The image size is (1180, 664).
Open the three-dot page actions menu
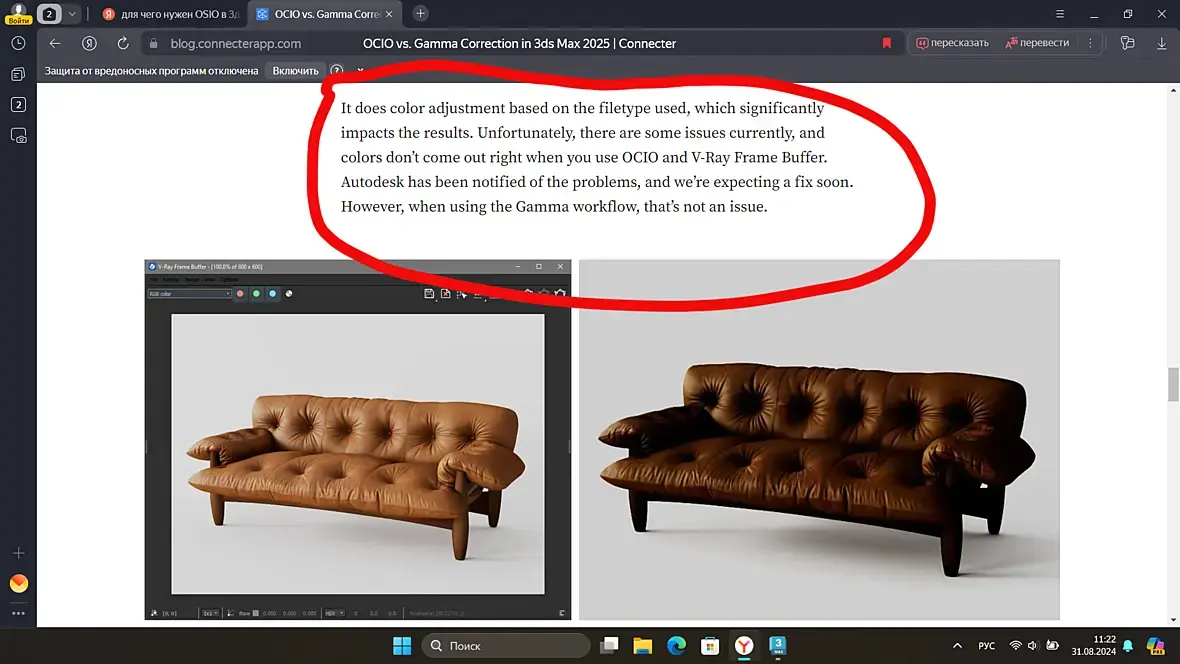1090,44
